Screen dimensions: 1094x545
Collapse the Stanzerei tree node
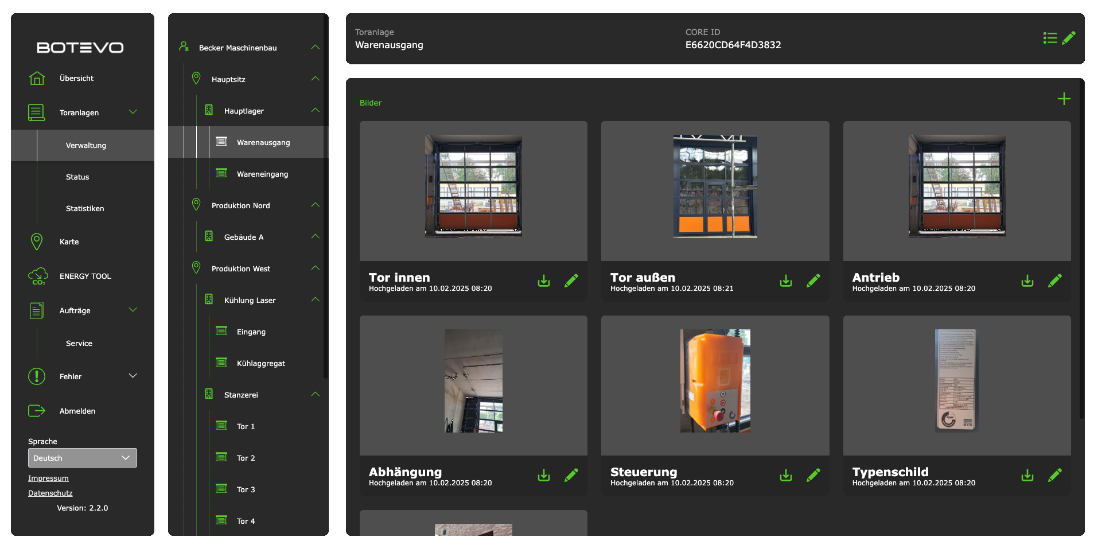[315, 395]
